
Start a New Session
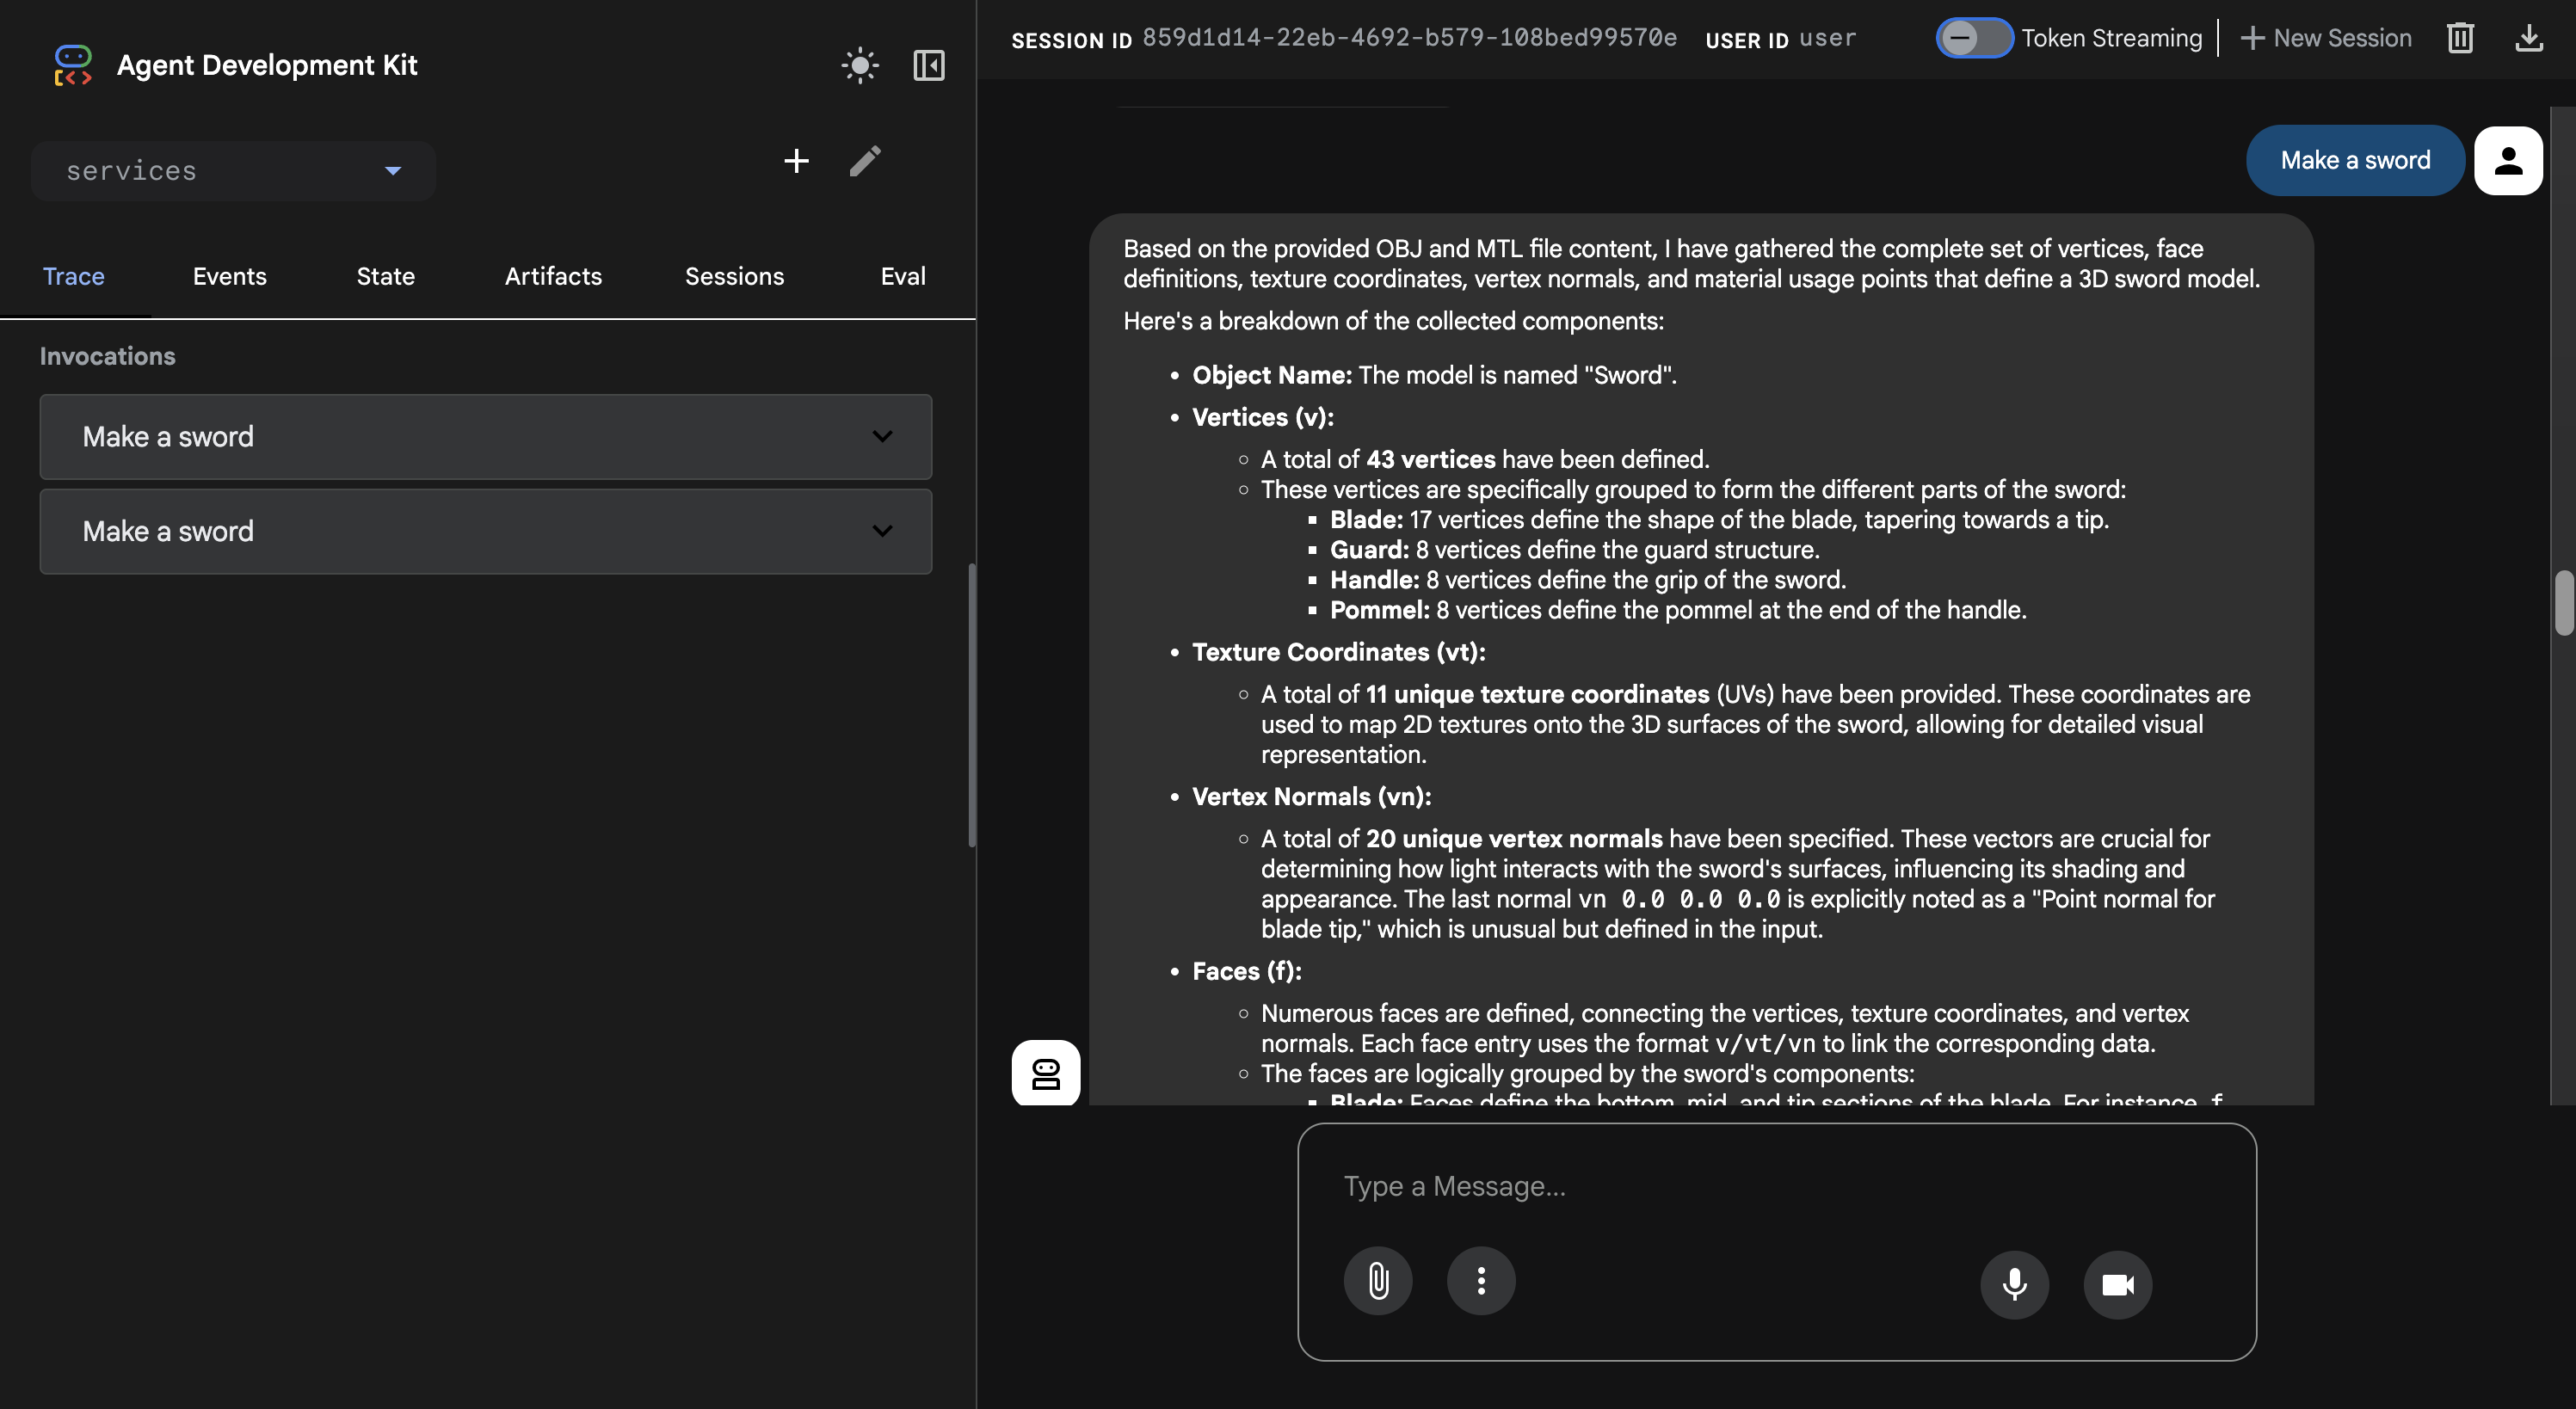2326,38
